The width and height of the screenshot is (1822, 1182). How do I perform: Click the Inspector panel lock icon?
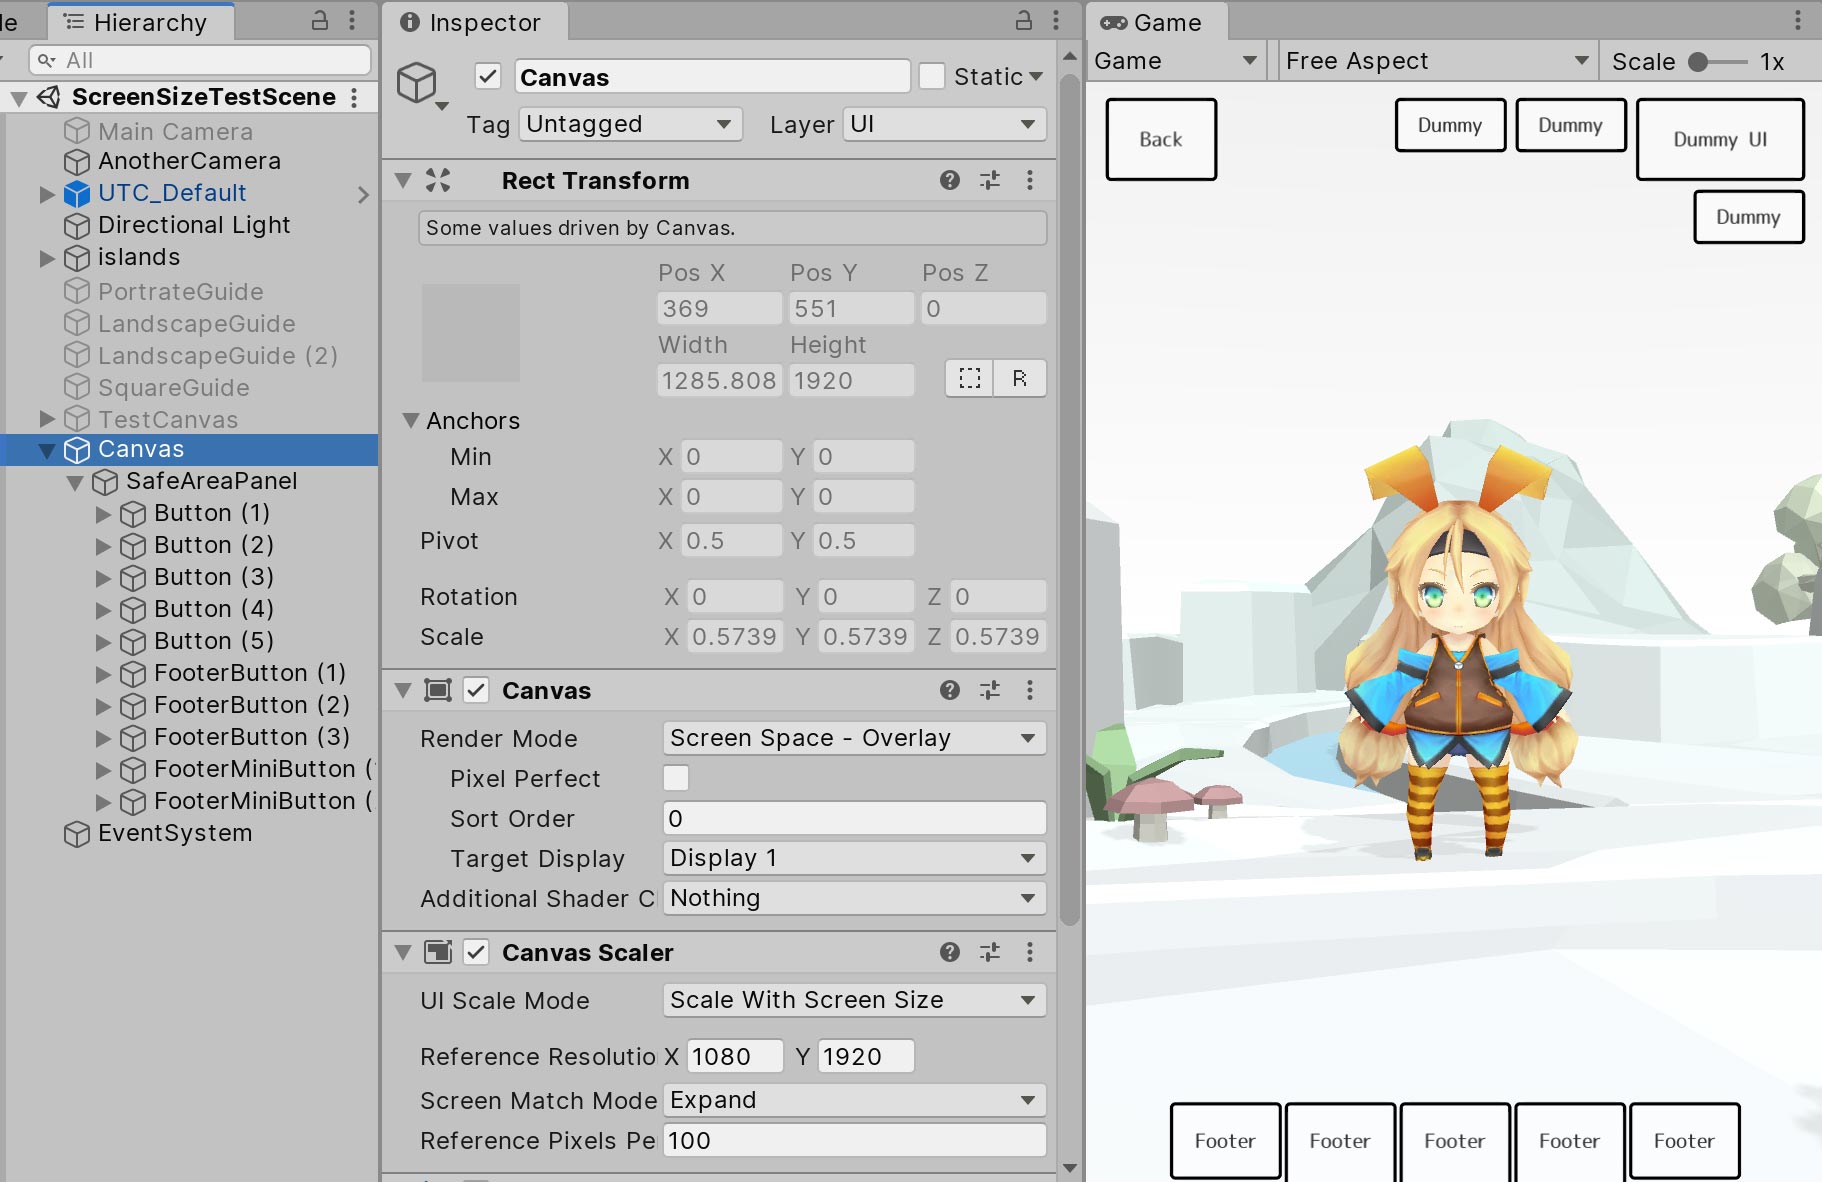[1024, 20]
